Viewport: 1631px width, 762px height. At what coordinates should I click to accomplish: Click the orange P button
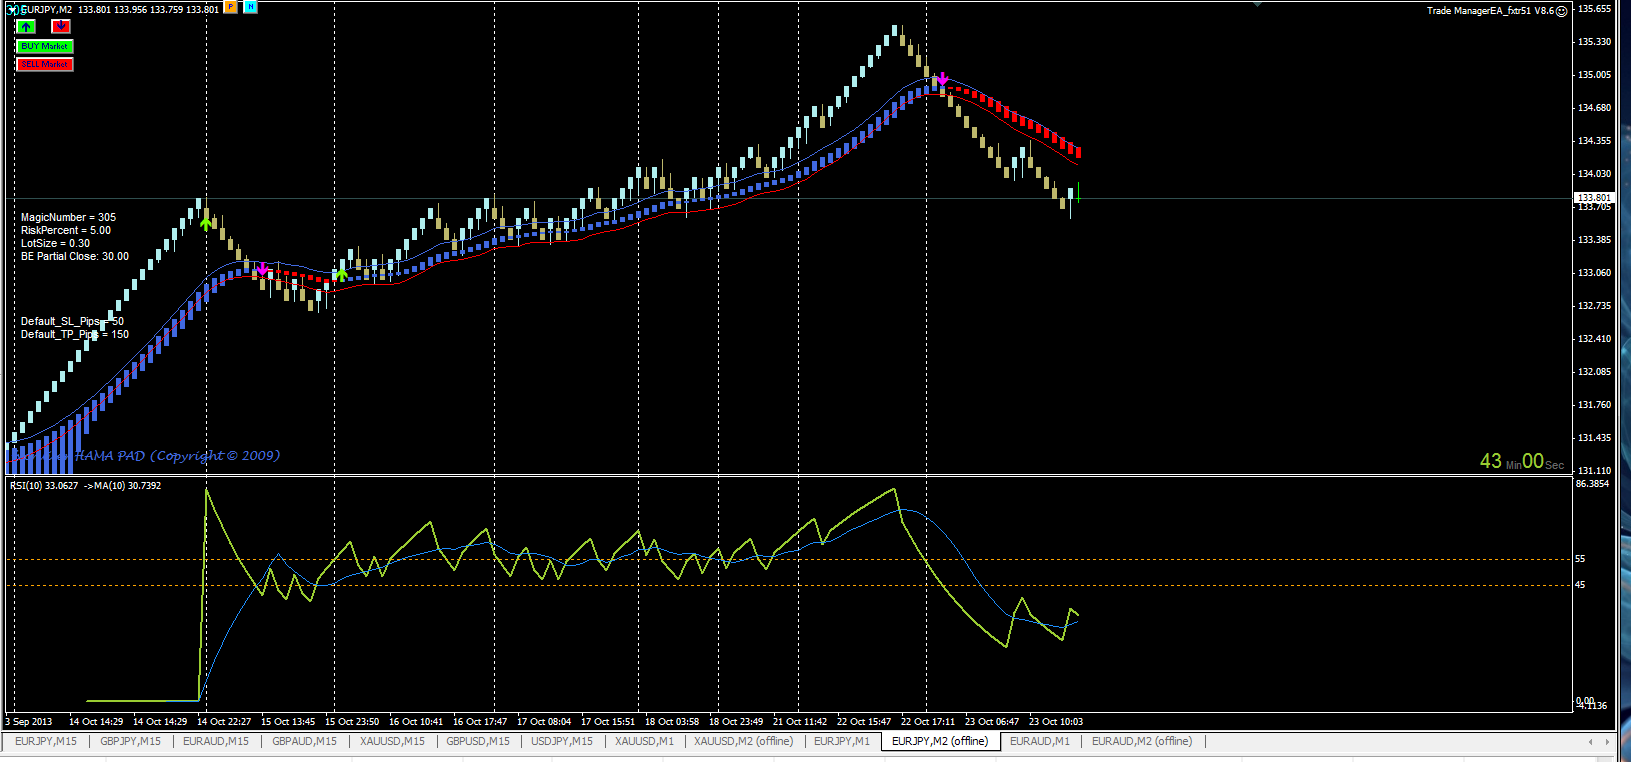pos(231,7)
